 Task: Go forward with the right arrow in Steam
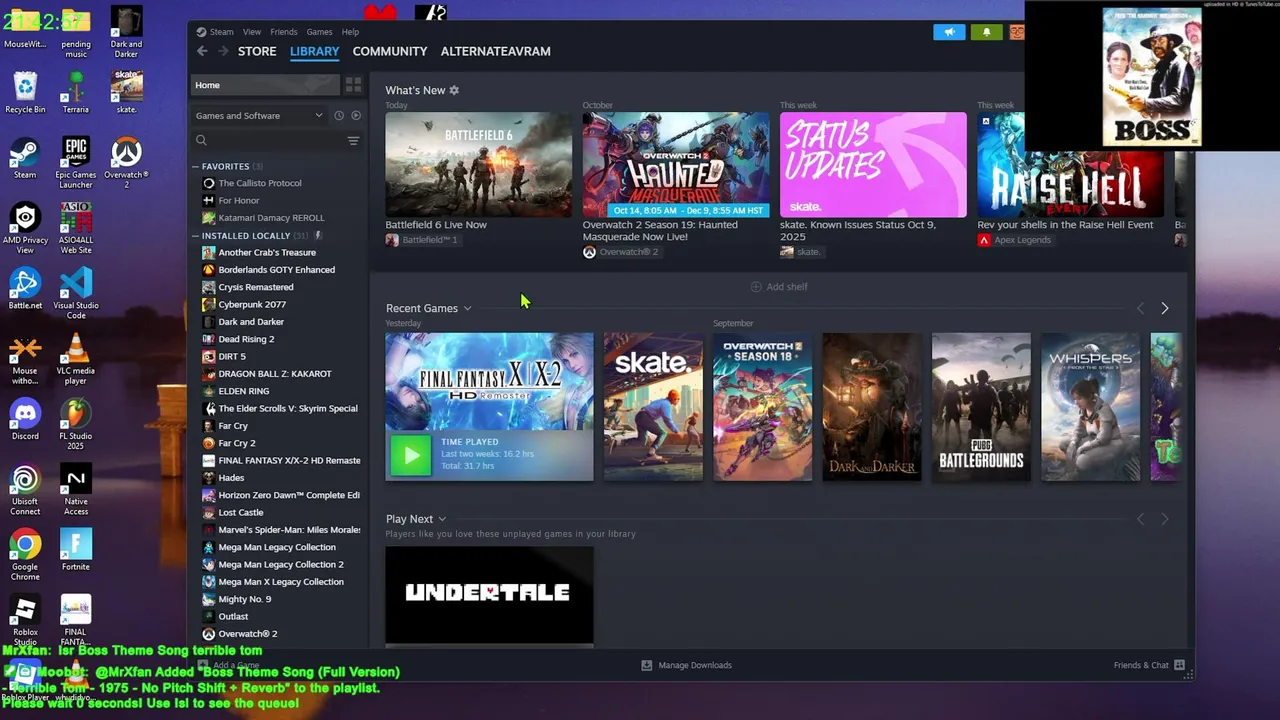pos(223,51)
